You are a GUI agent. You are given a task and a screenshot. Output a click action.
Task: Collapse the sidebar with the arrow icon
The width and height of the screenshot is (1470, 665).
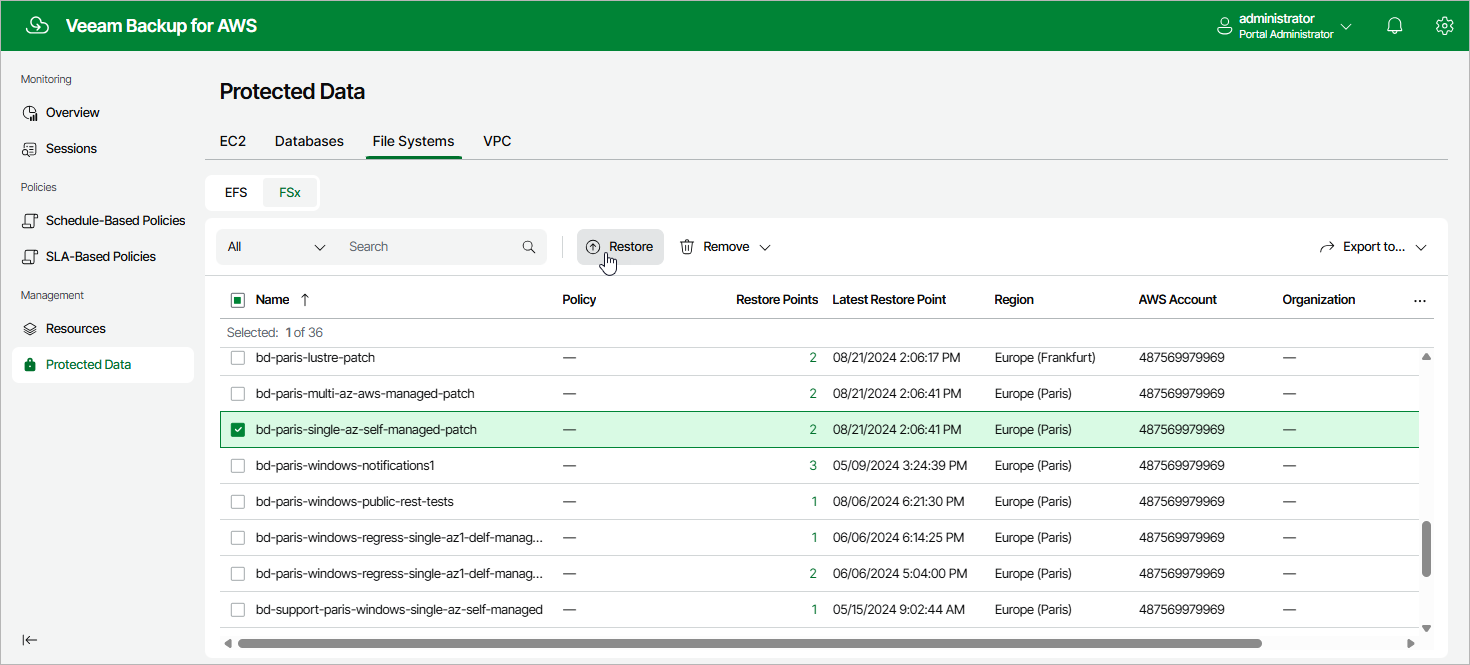(30, 640)
